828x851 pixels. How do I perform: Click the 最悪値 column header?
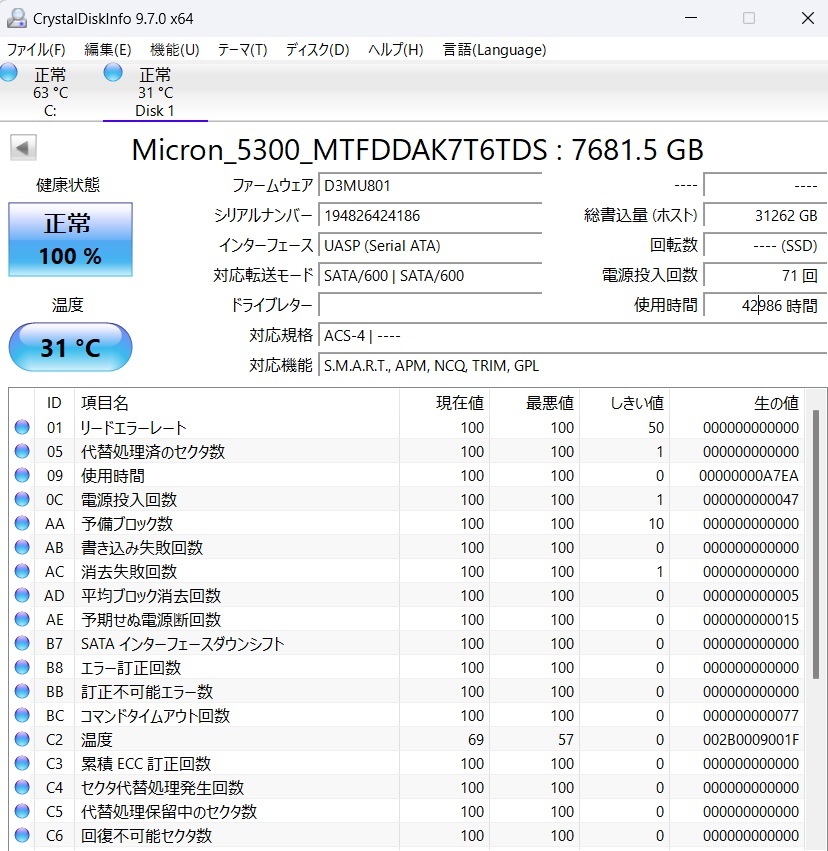tap(534, 403)
